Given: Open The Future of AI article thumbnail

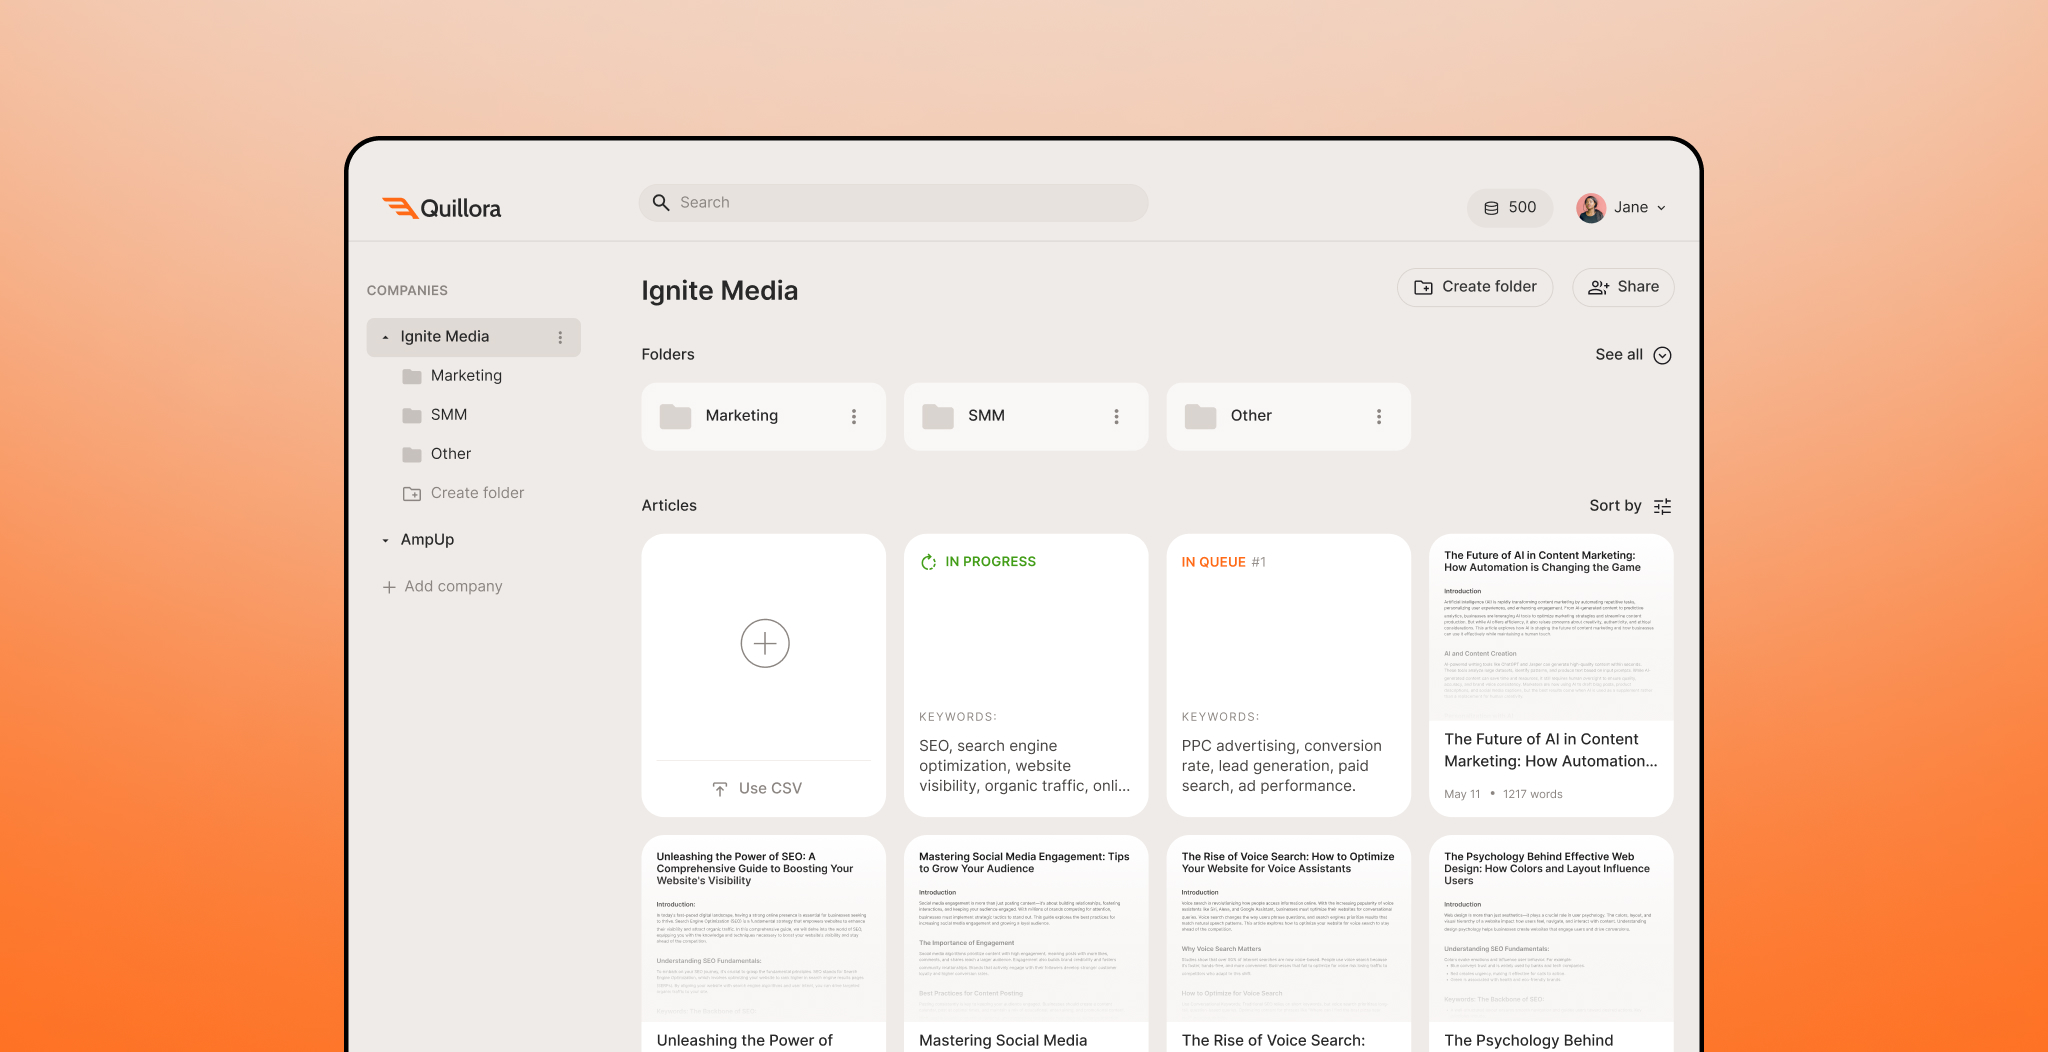Looking at the screenshot, I should point(1550,627).
